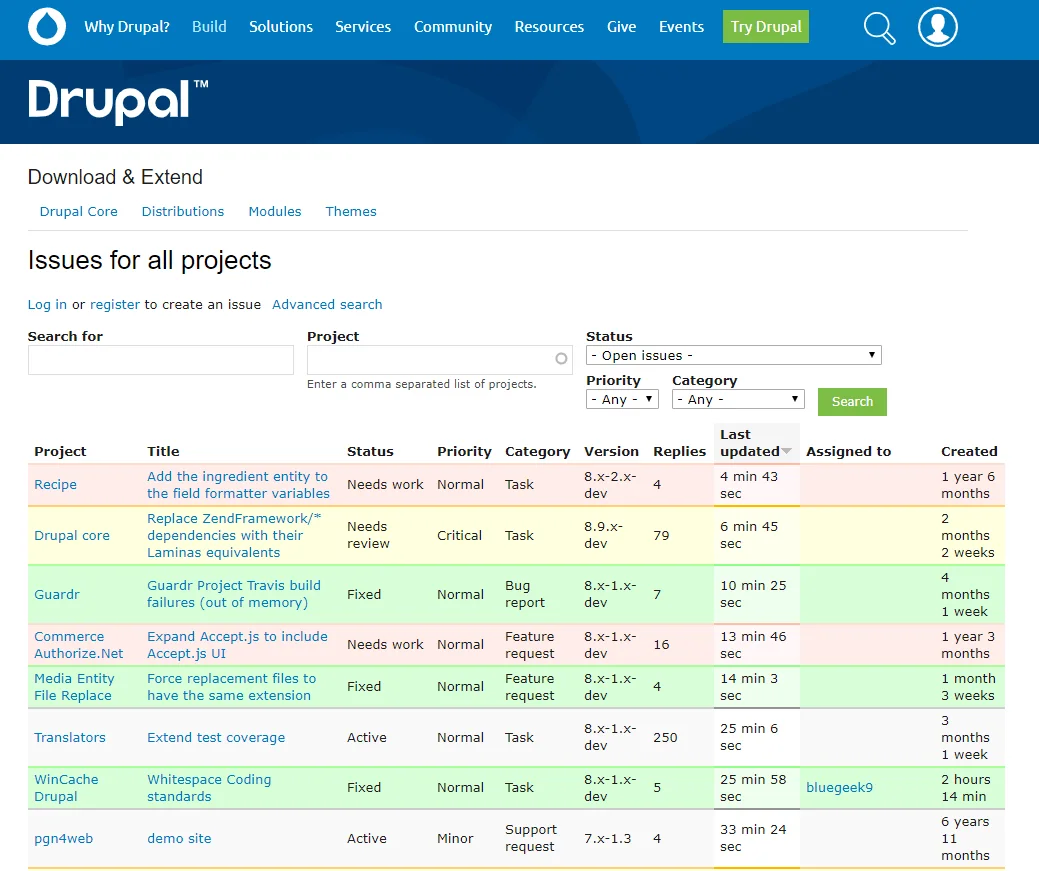Open issue Guardr Project Travis build failures
This screenshot has width=1039, height=871.
click(x=234, y=594)
